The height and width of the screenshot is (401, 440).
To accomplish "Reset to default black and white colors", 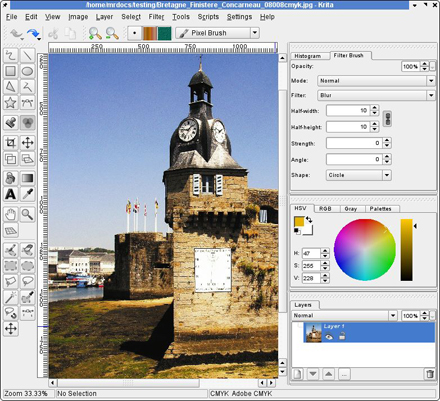I will (x=297, y=231).
